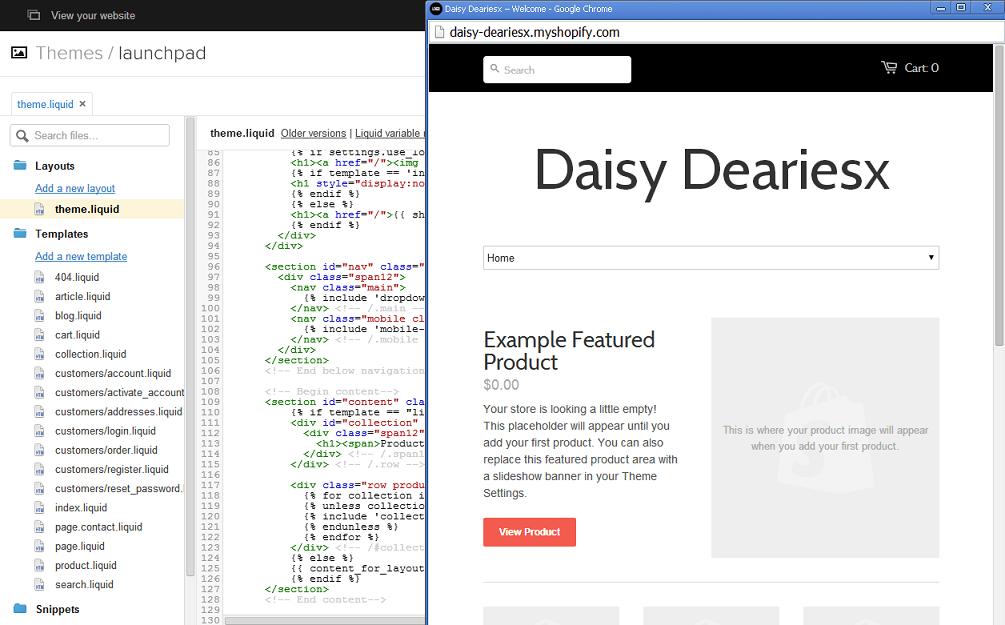The width and height of the screenshot is (1005, 625).
Task: Click the article.liquid file icon
Action: pyautogui.click(x=39, y=297)
